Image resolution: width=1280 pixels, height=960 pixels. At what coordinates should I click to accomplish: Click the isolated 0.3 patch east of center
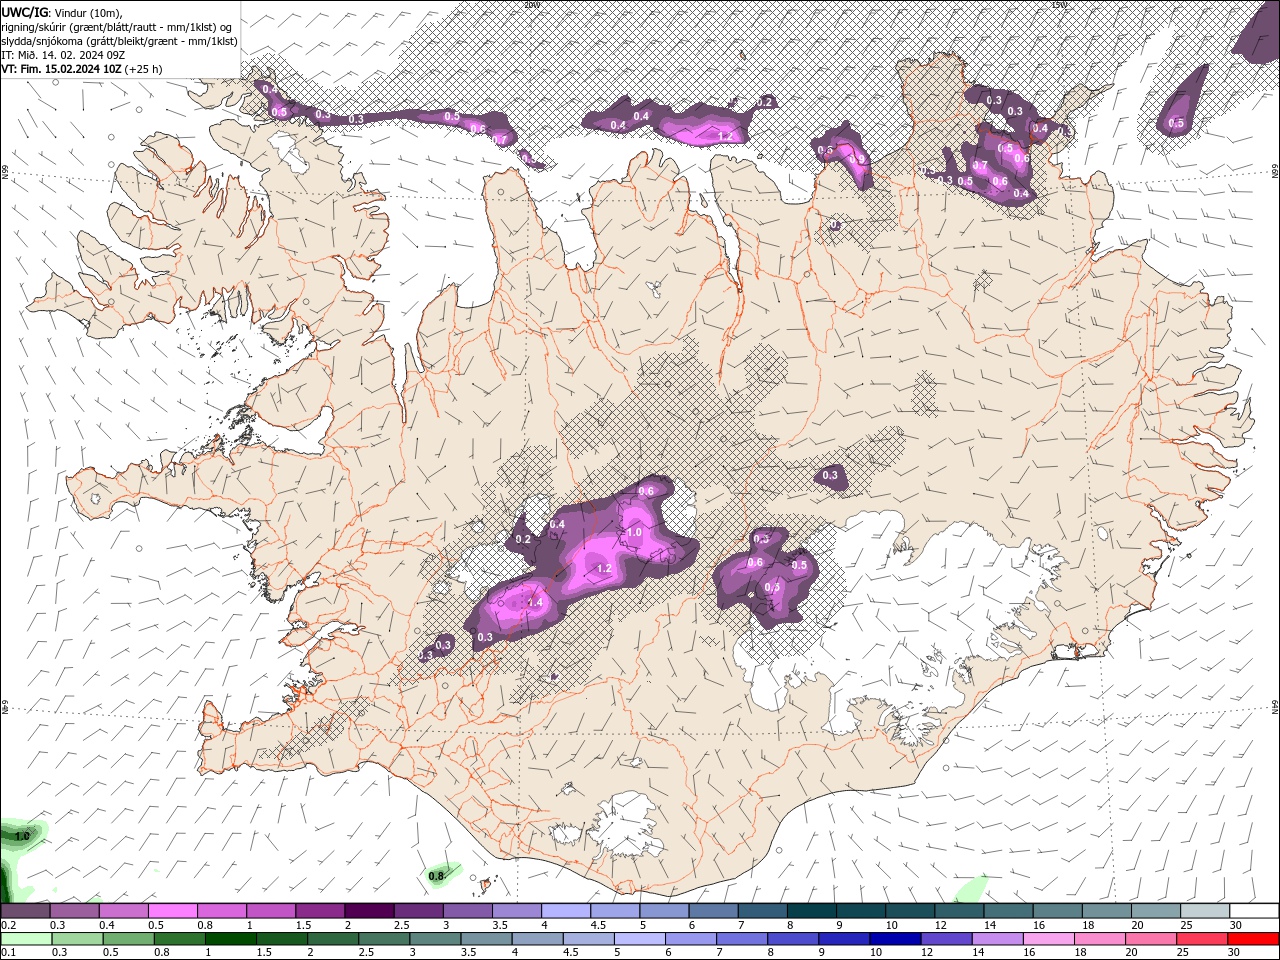point(830,476)
